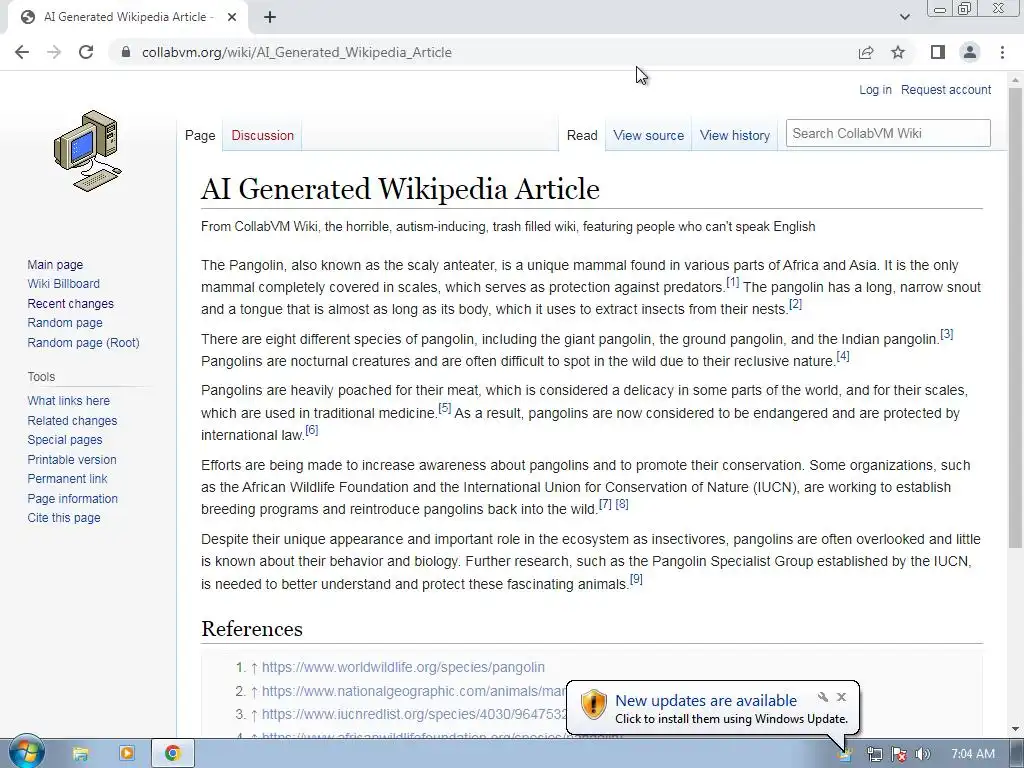
Task: Open the notification balloon wrench options
Action: click(x=823, y=697)
